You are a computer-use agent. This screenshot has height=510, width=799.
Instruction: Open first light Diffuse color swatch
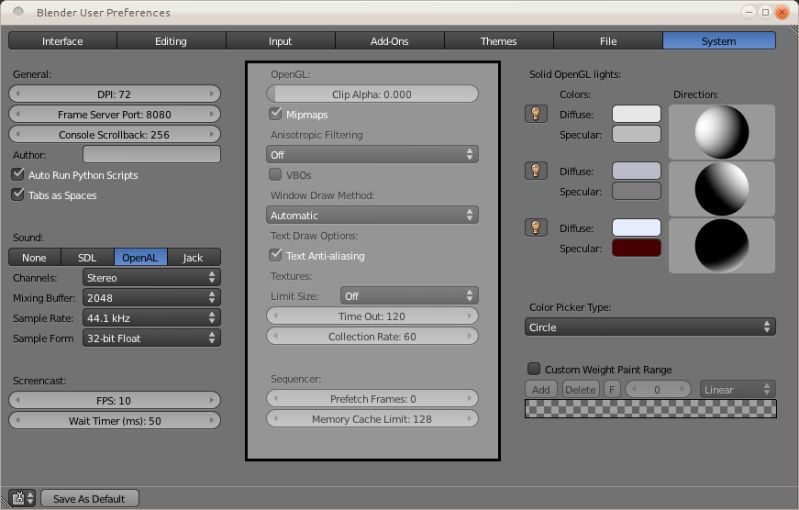pos(636,114)
